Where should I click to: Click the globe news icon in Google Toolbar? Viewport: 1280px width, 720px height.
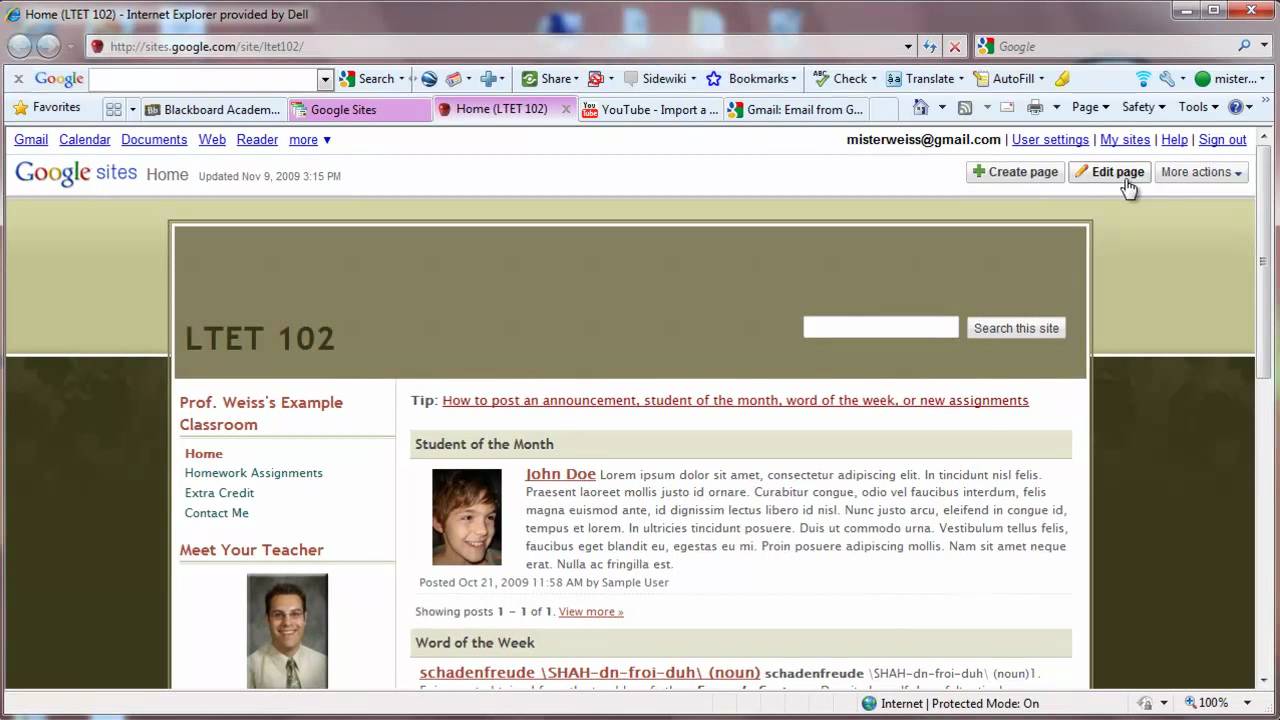pos(429,79)
